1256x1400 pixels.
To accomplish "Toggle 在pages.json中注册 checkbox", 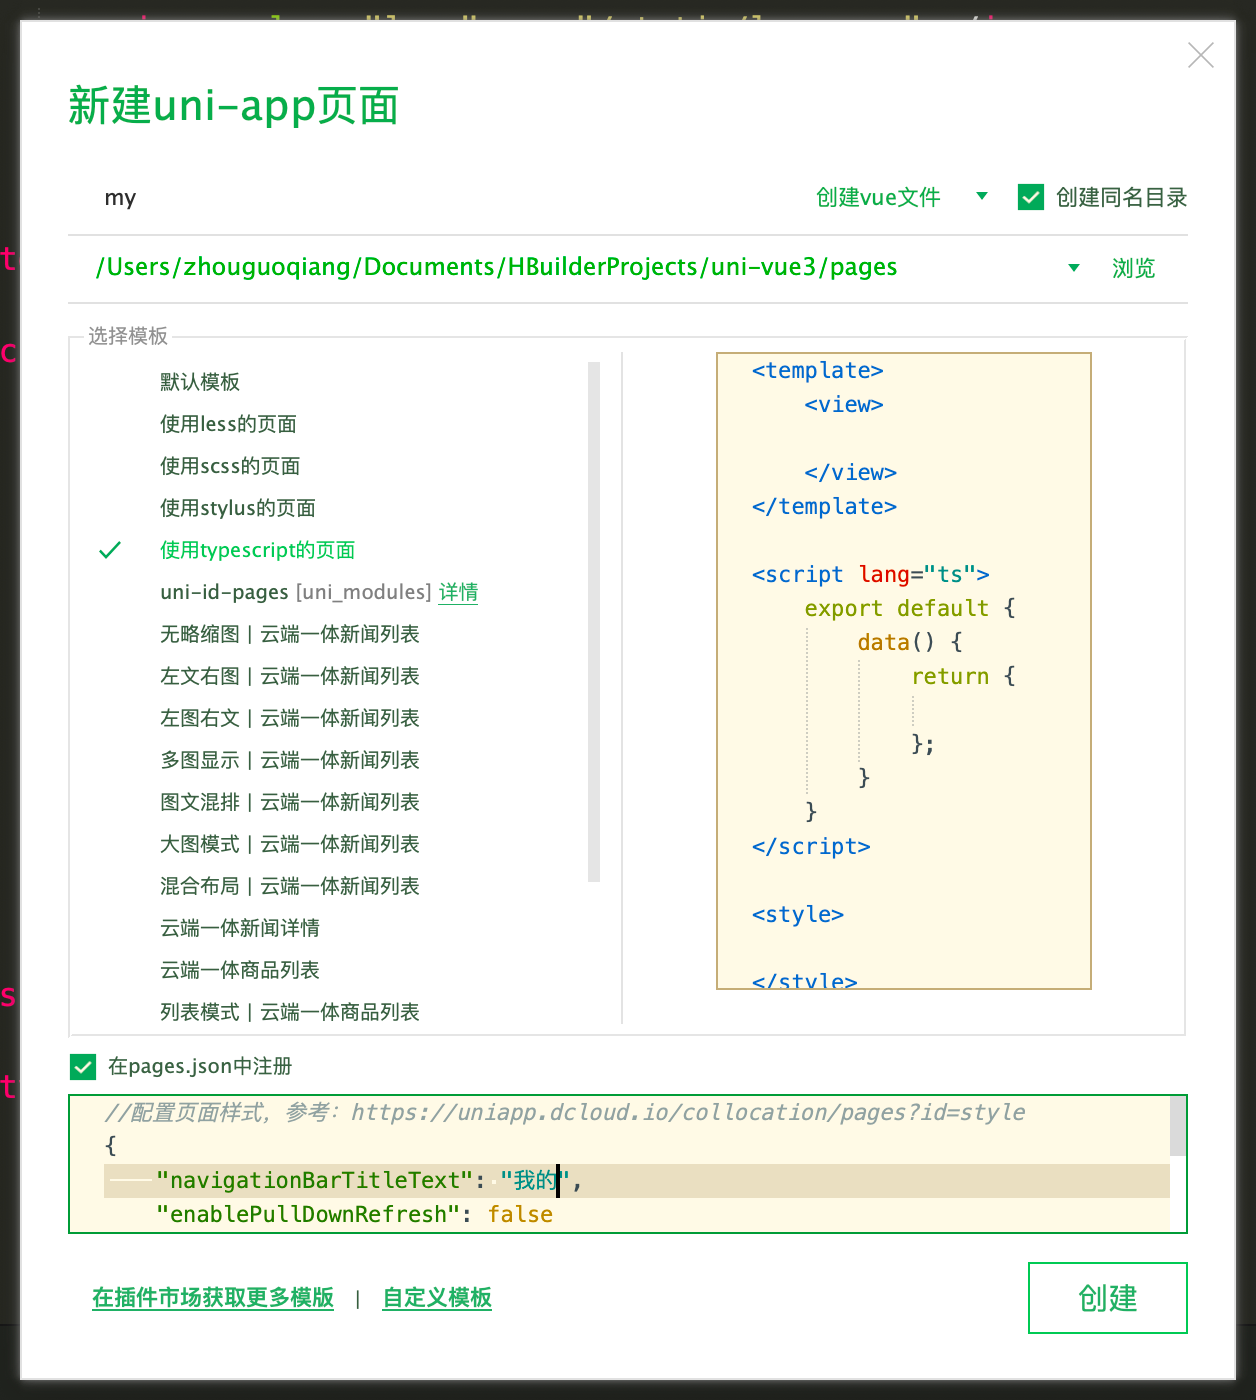I will click(x=83, y=1067).
